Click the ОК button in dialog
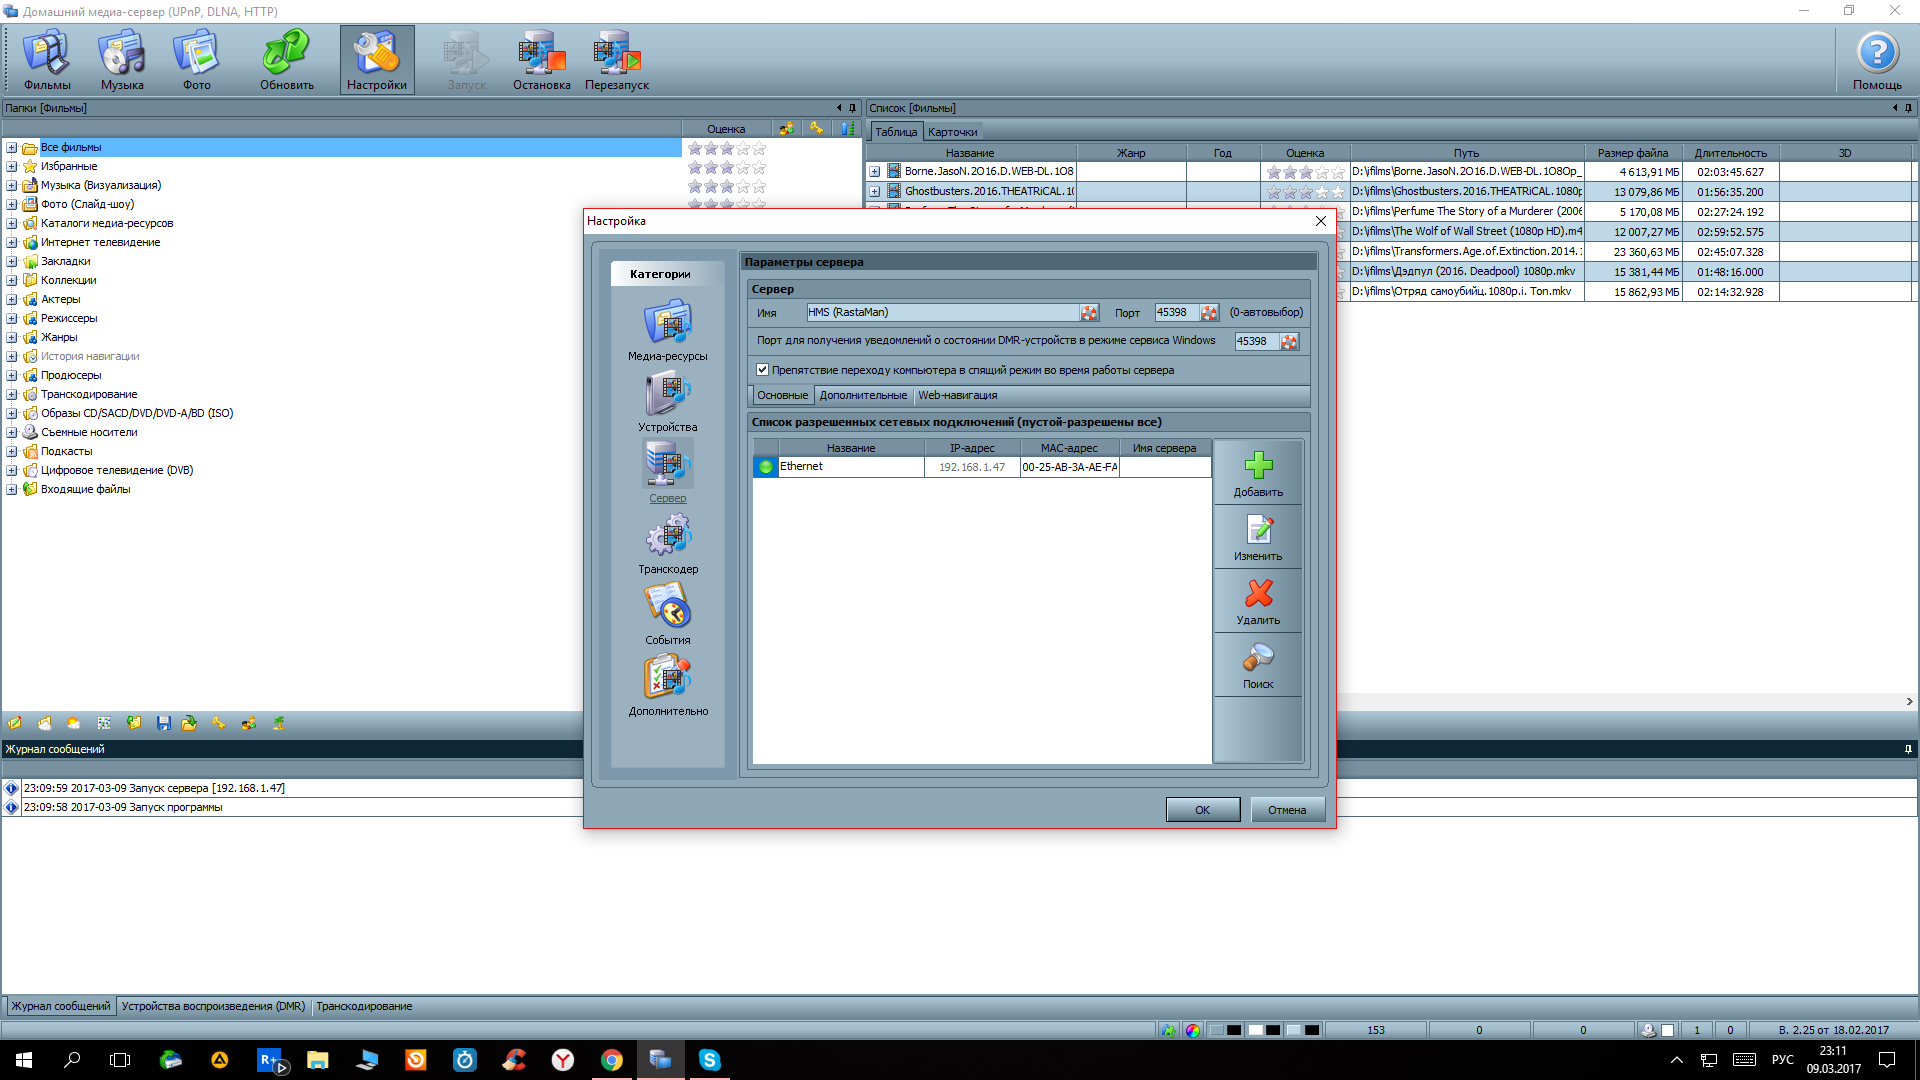The image size is (1920, 1080). coord(1202,810)
